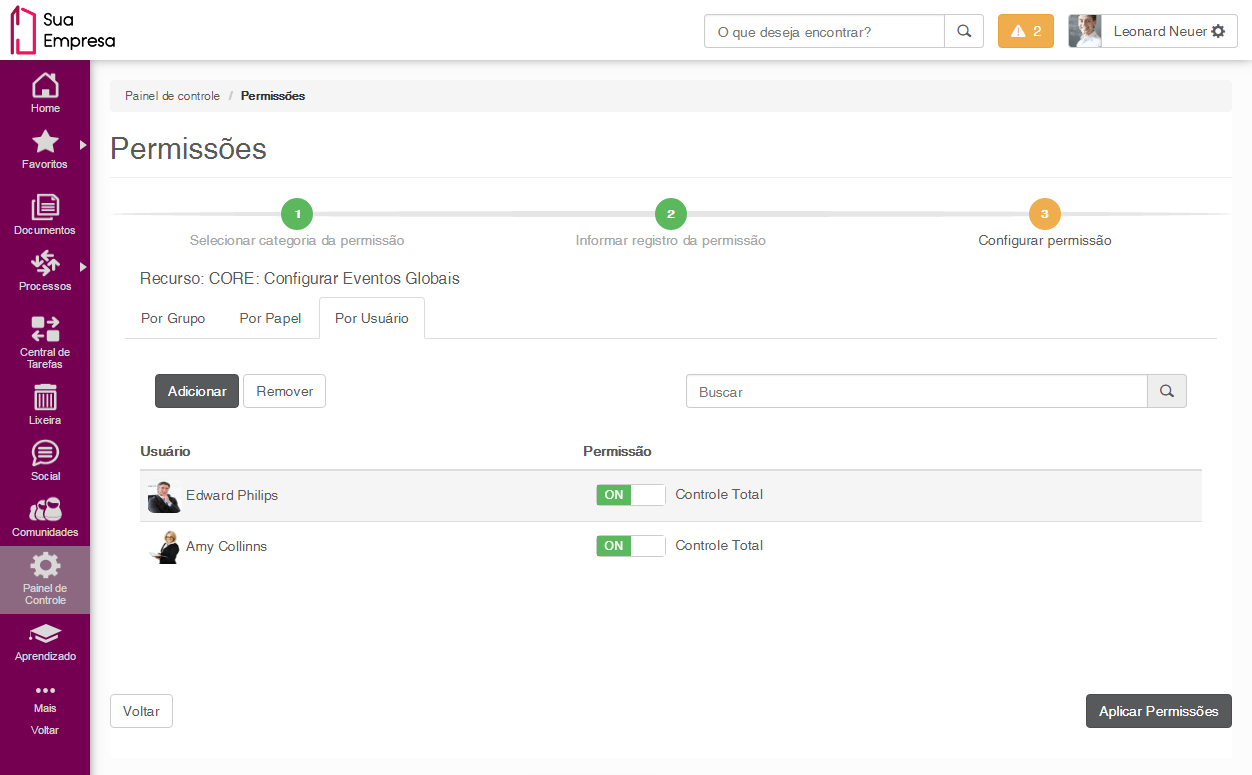1252x775 pixels.
Task: Open the Comunidades icon
Action: 45,510
